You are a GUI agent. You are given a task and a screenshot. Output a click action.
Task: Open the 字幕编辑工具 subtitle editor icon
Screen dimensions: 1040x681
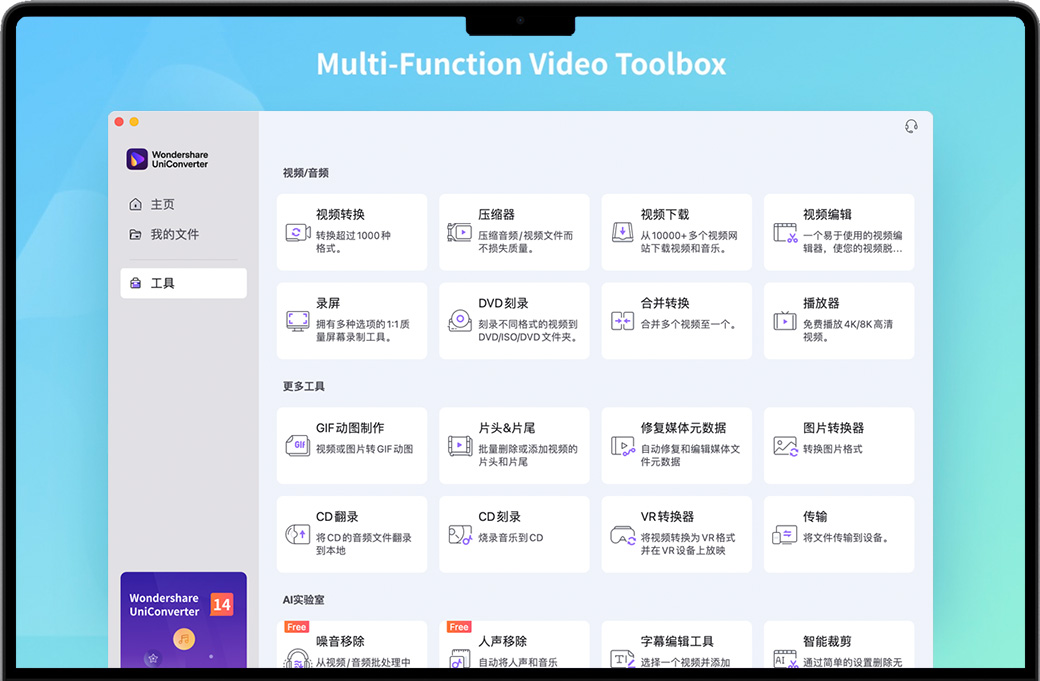622,658
